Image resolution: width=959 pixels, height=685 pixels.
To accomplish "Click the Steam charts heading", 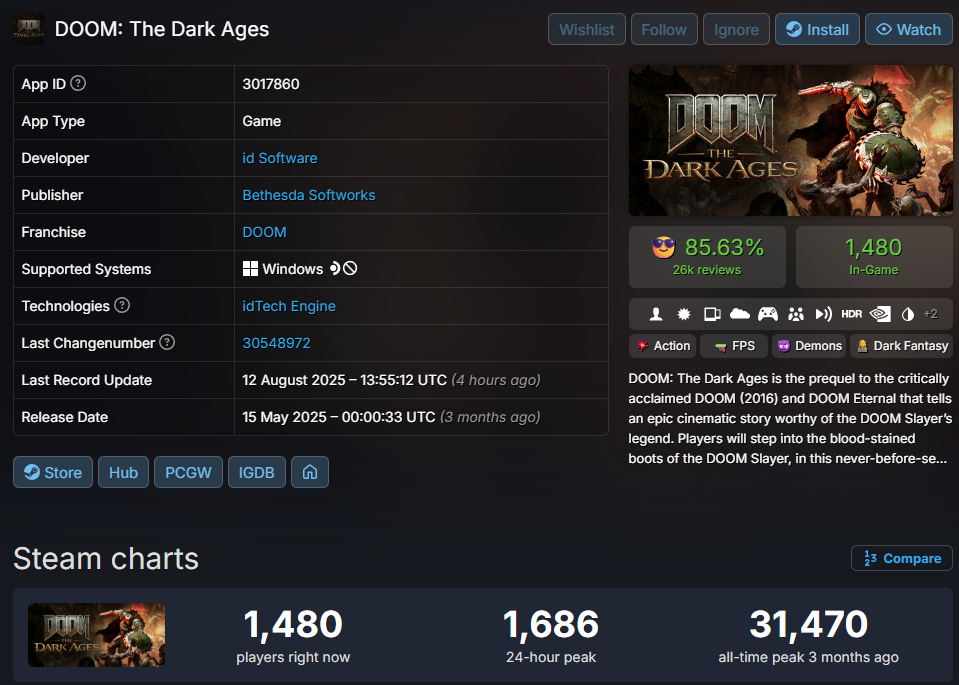I will (x=106, y=558).
